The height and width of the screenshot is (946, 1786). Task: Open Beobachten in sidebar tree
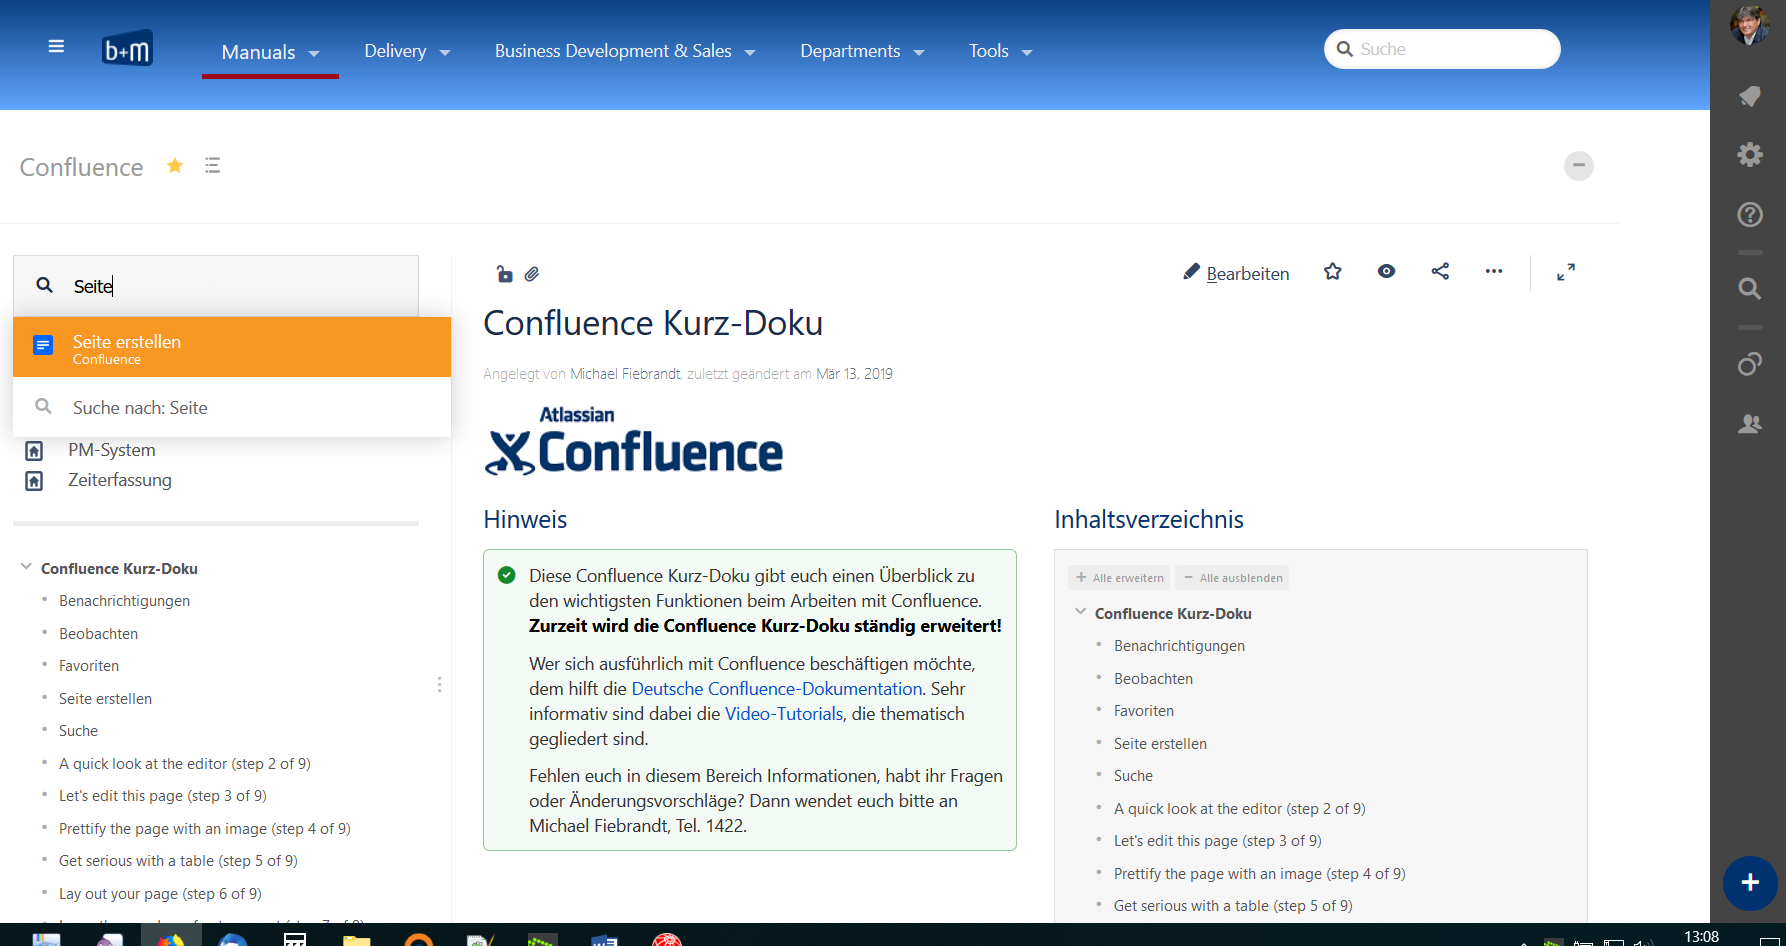pyautogui.click(x=98, y=634)
